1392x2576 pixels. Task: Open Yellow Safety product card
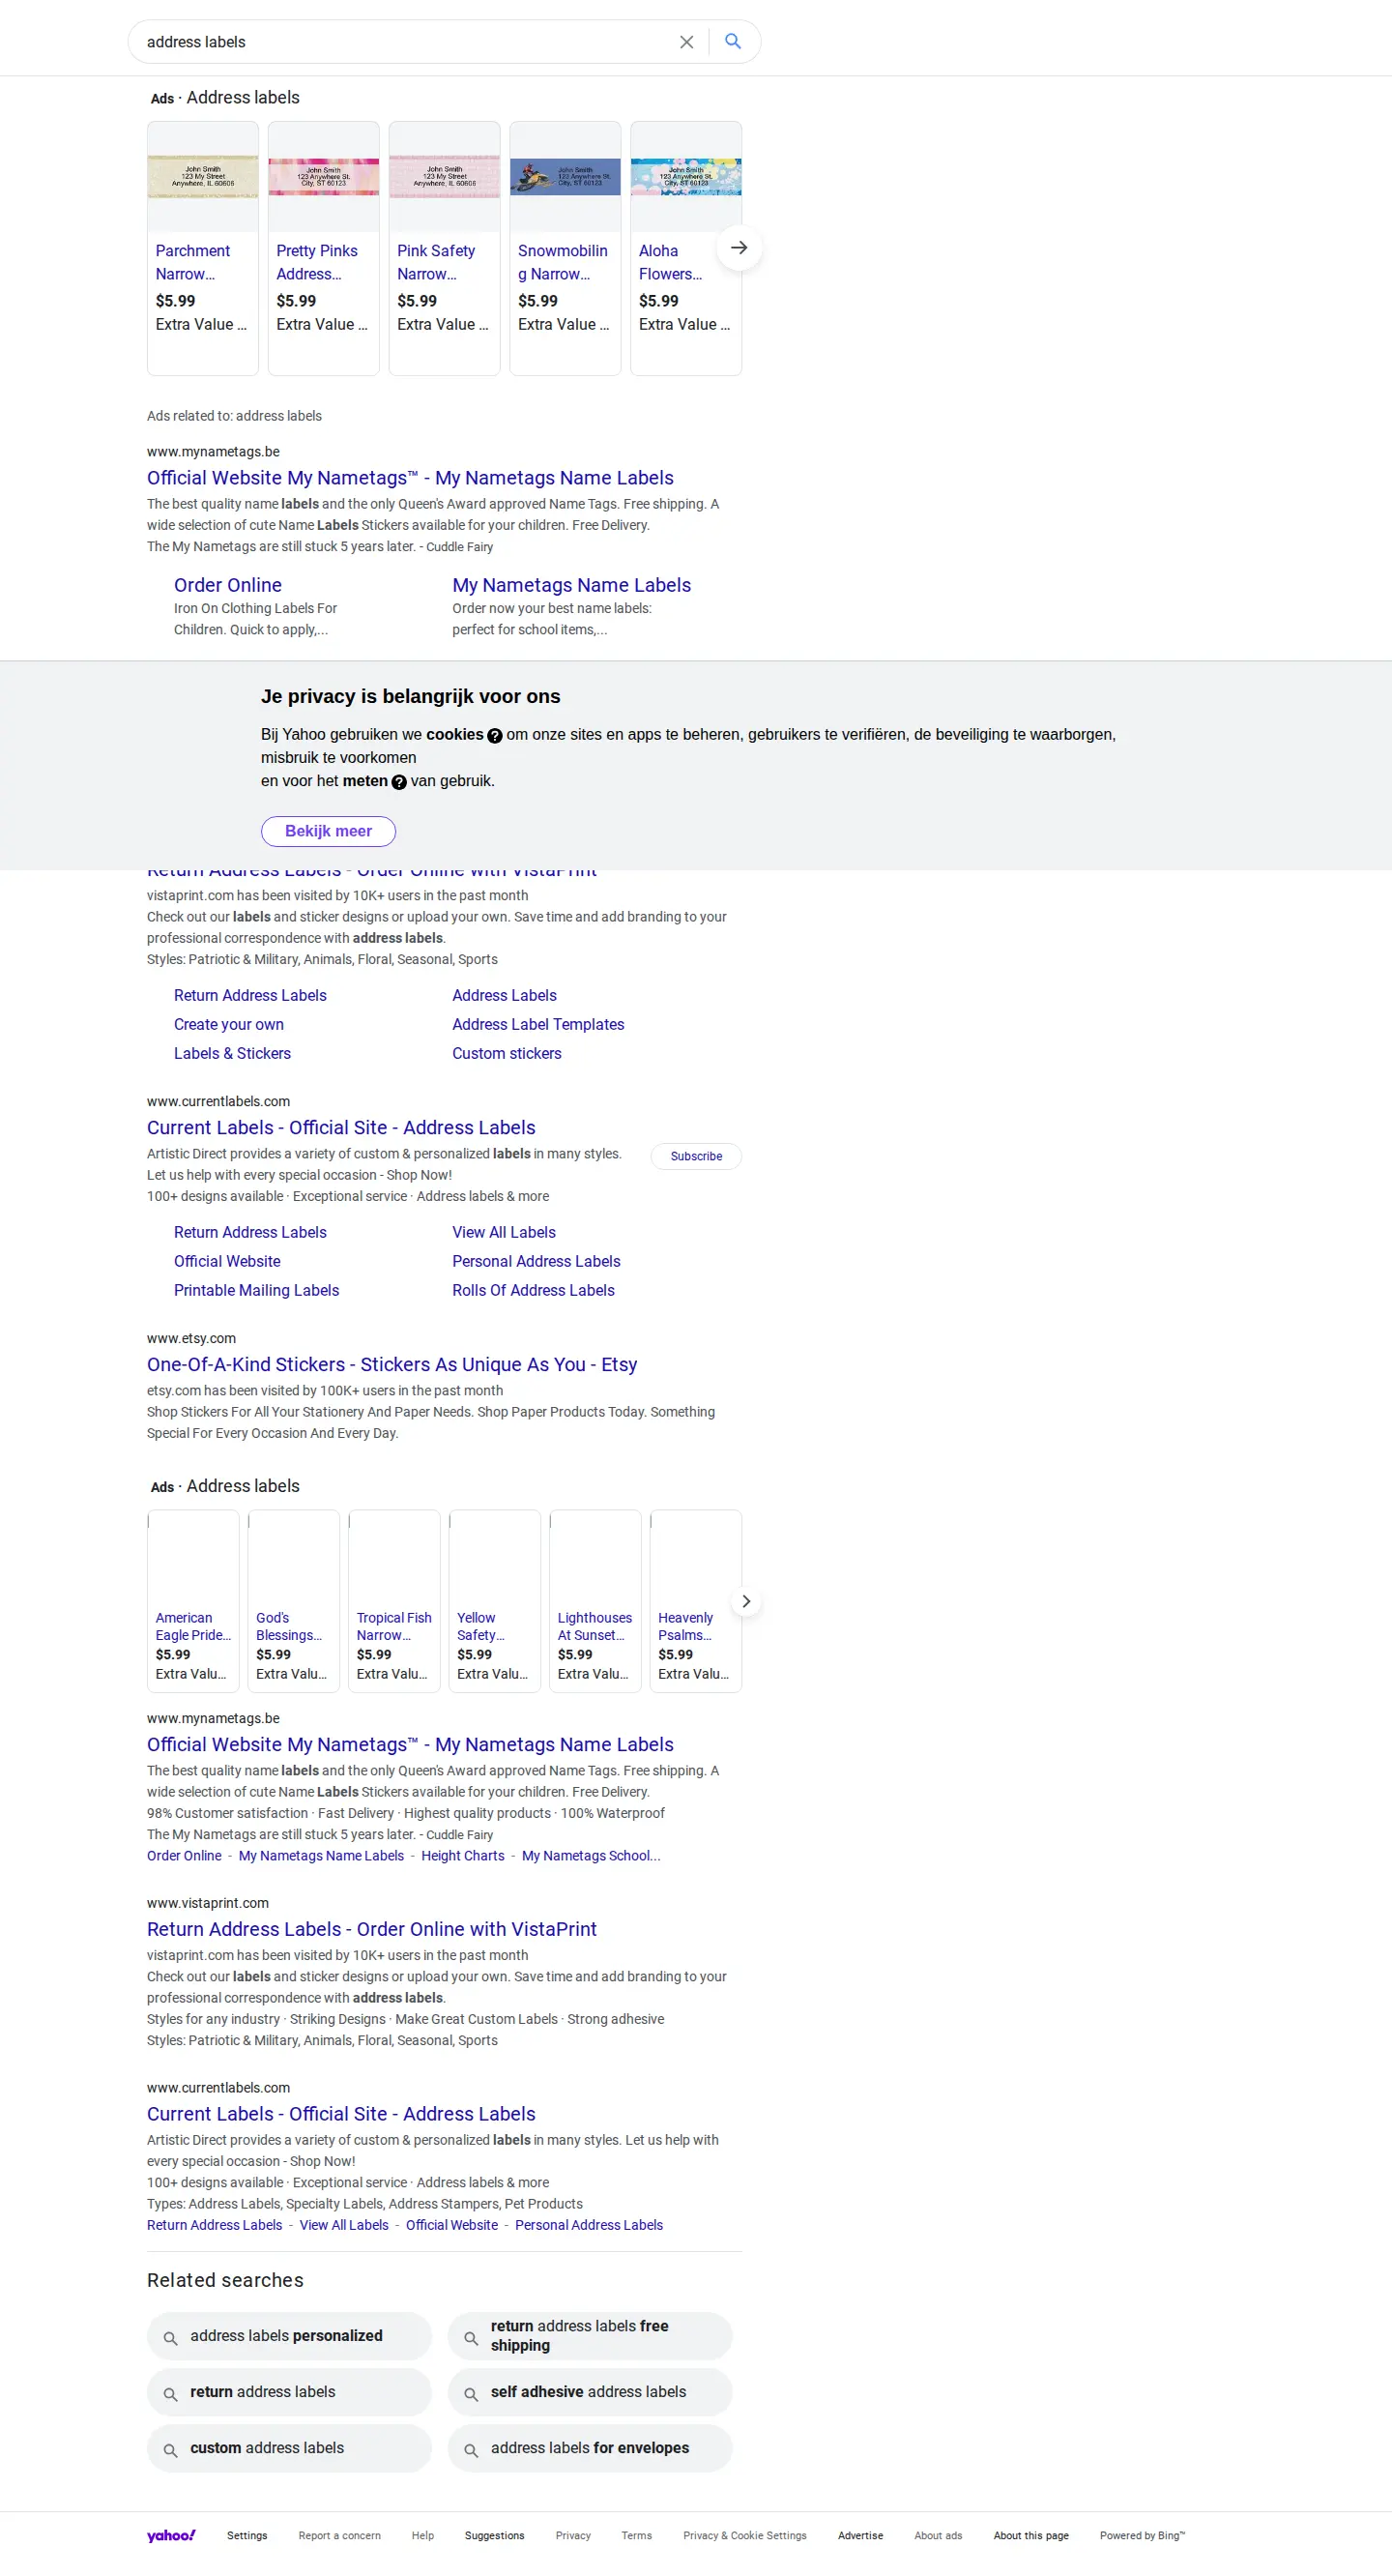[x=495, y=1601]
